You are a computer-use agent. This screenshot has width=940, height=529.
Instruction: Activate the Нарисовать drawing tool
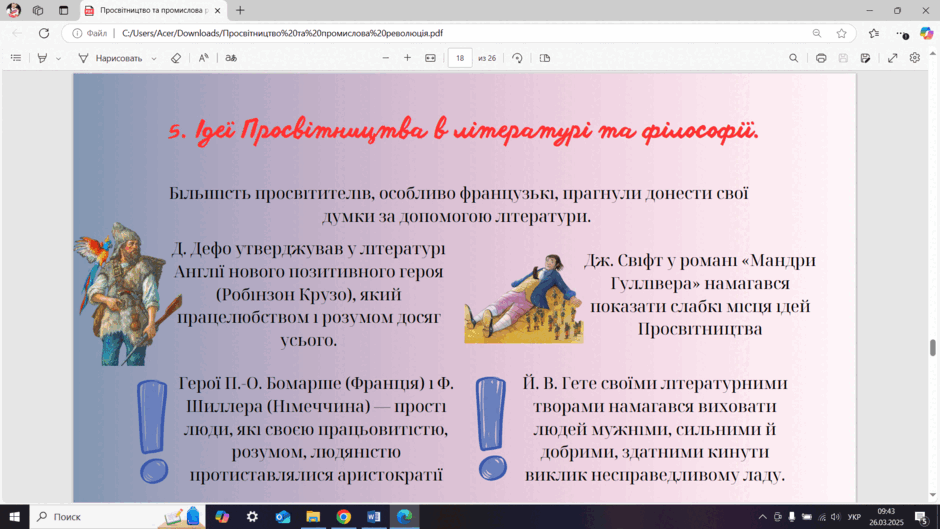pos(110,58)
